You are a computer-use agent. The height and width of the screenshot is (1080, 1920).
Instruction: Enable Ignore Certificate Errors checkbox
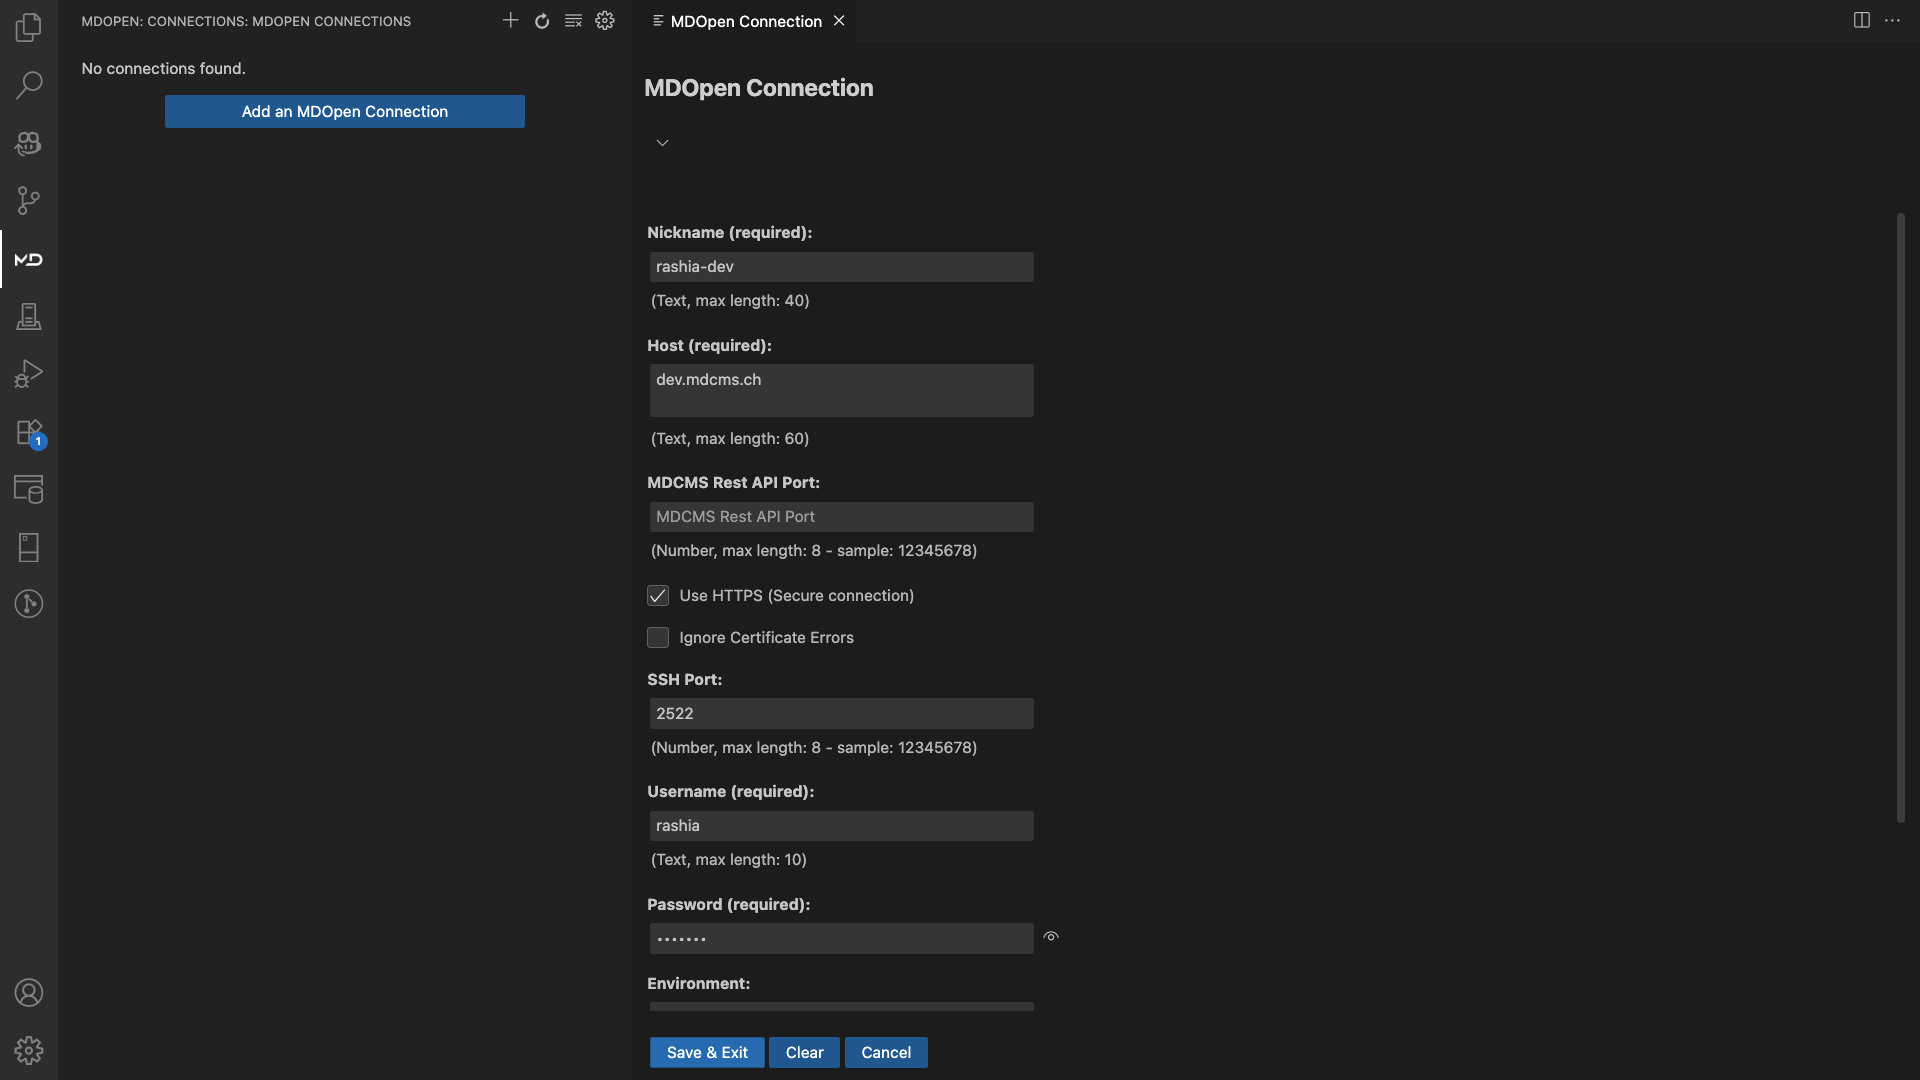click(x=658, y=638)
